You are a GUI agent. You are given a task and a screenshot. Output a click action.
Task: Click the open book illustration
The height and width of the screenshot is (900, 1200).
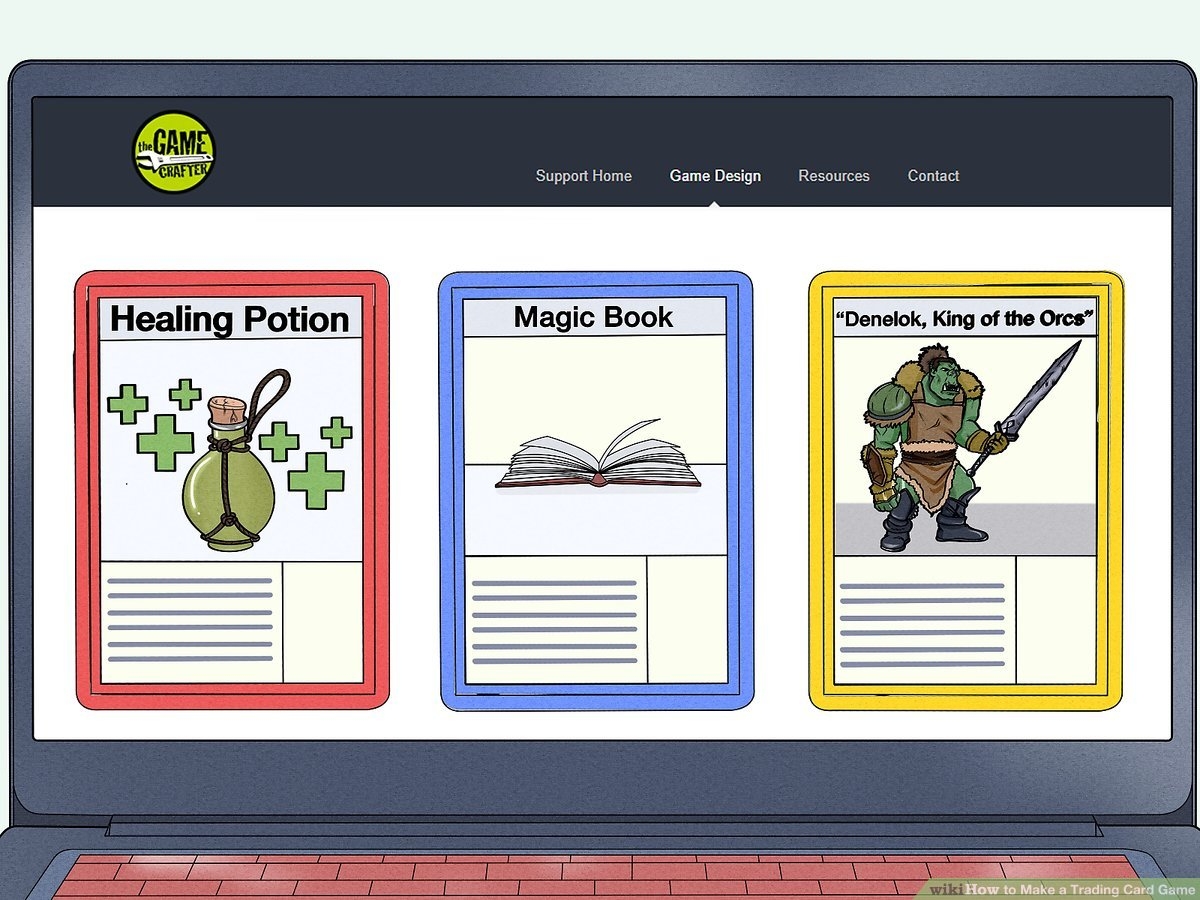(598, 460)
